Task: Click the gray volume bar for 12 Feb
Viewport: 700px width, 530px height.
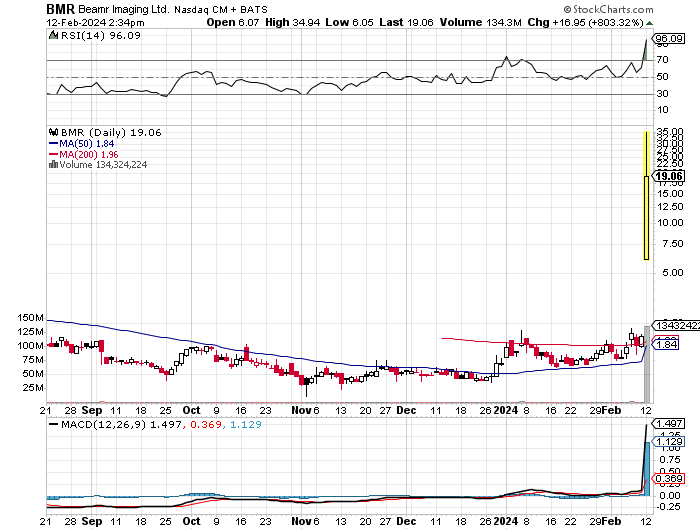Action: pos(646,364)
